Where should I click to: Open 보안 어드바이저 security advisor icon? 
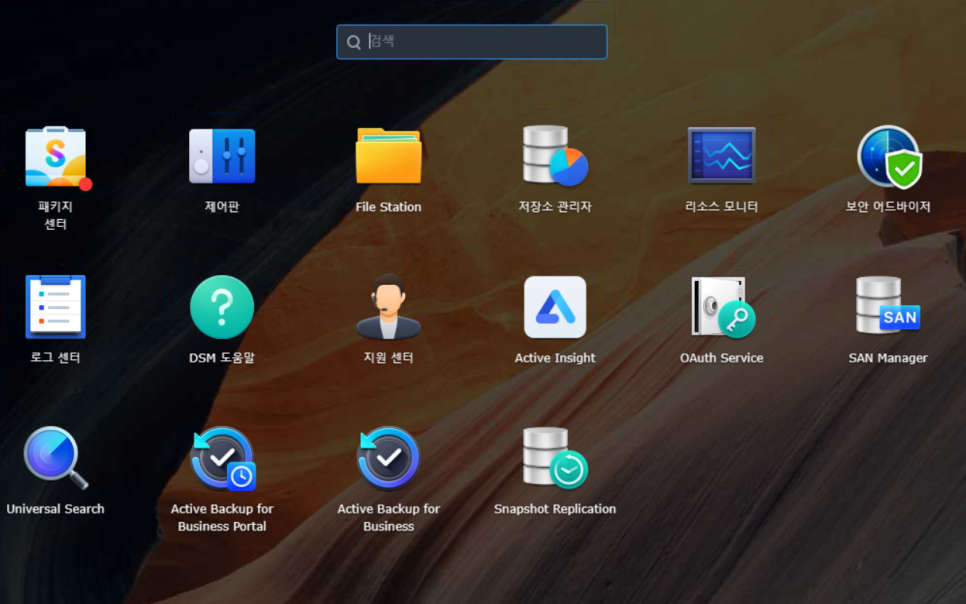pyautogui.click(x=888, y=157)
